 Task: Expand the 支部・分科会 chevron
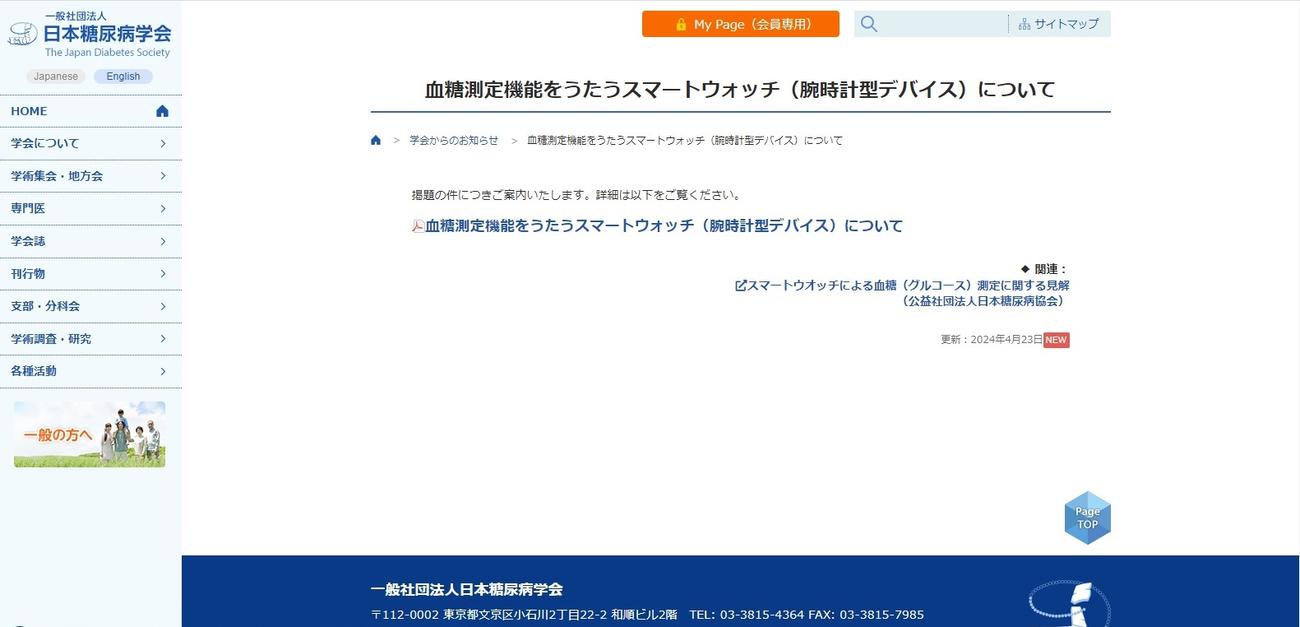pyautogui.click(x=163, y=306)
